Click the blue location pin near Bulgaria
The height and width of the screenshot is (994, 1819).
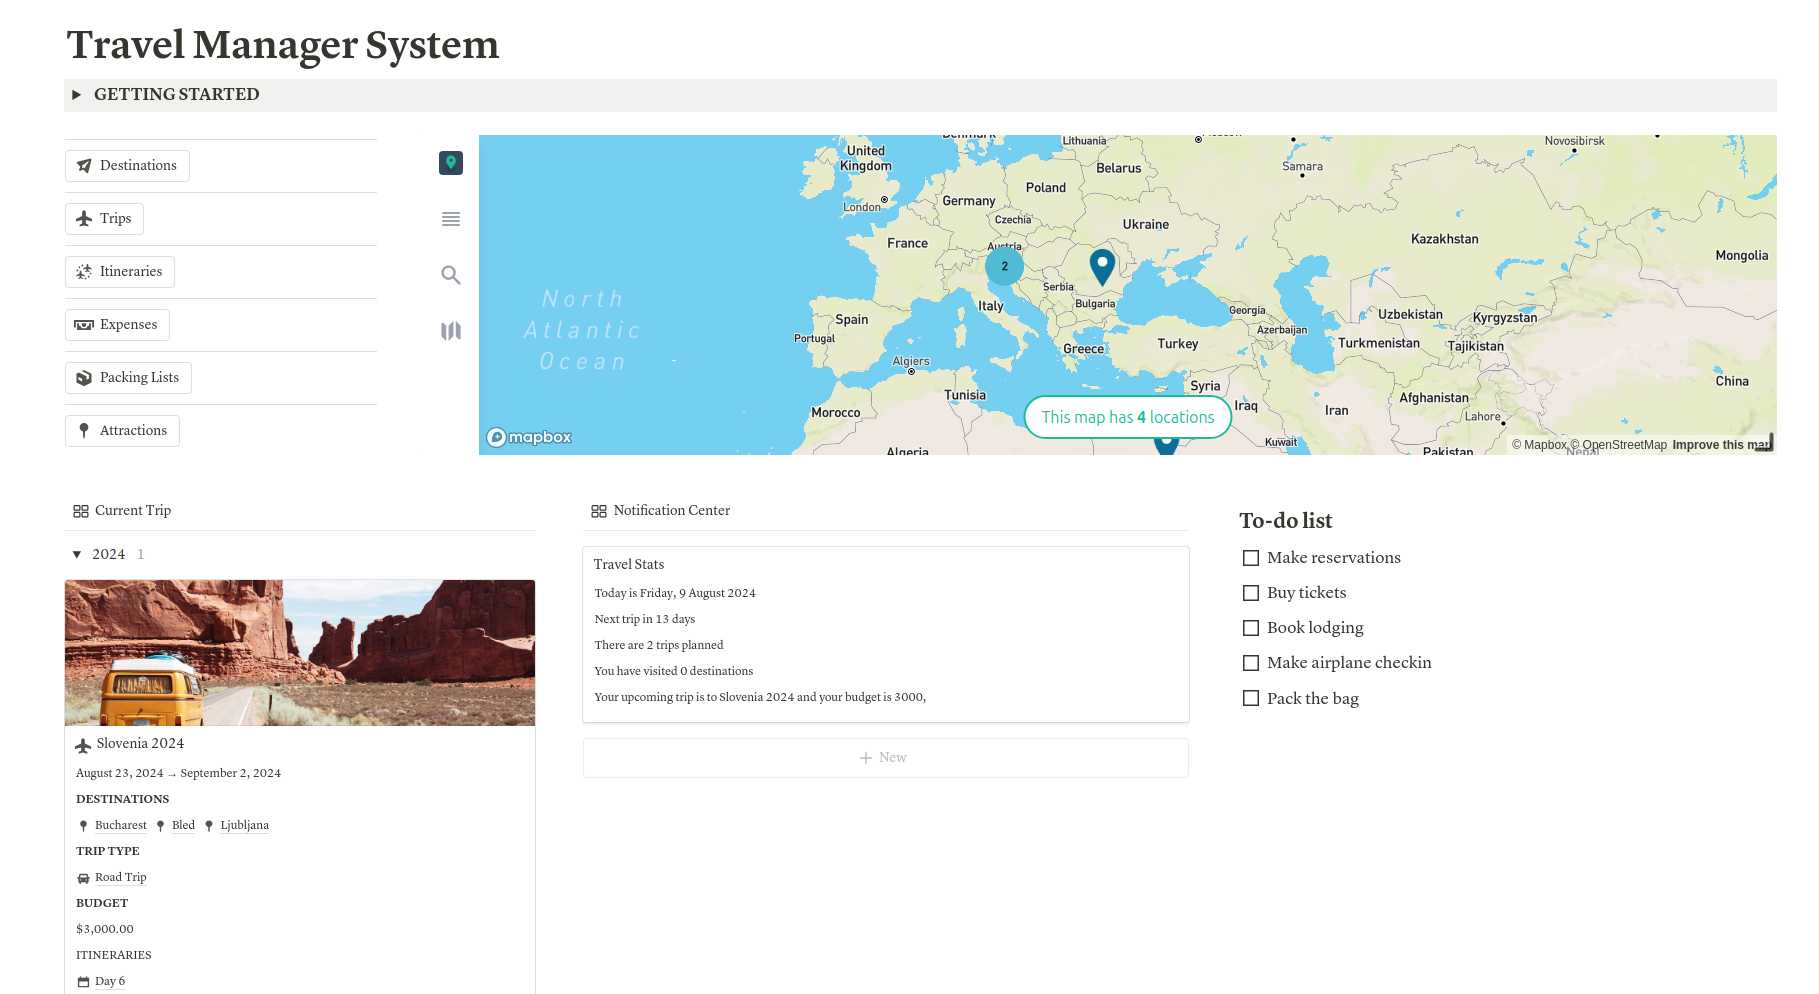tap(1102, 268)
